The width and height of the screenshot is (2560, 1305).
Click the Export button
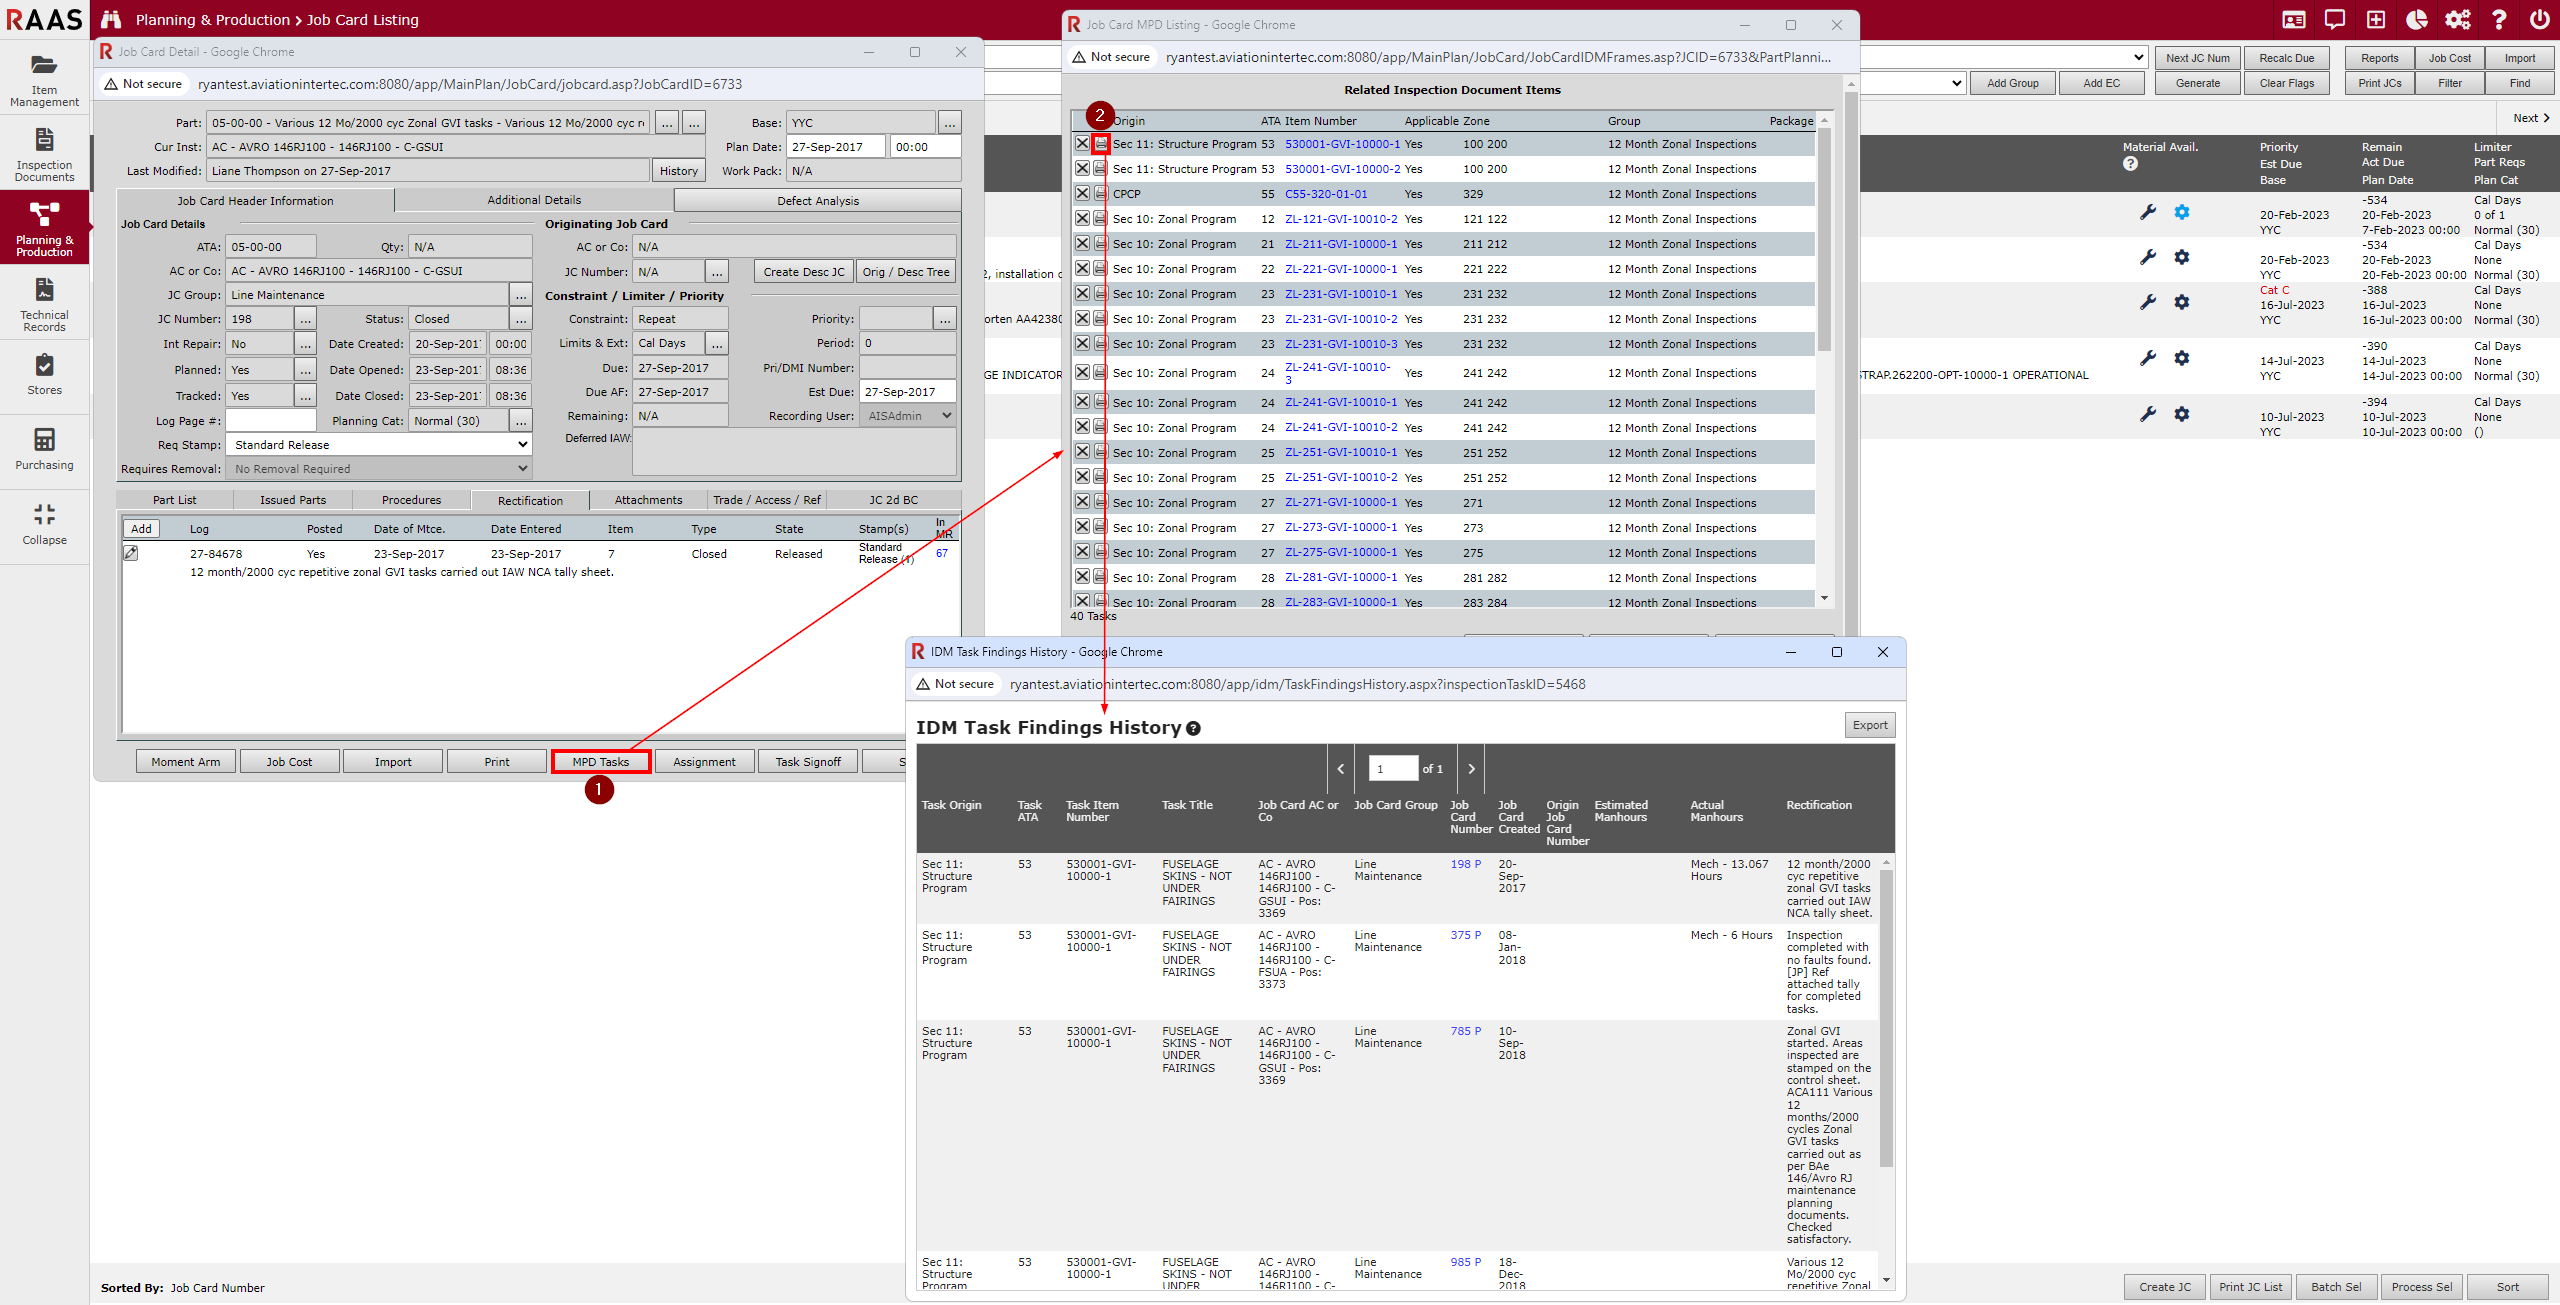[x=1869, y=725]
